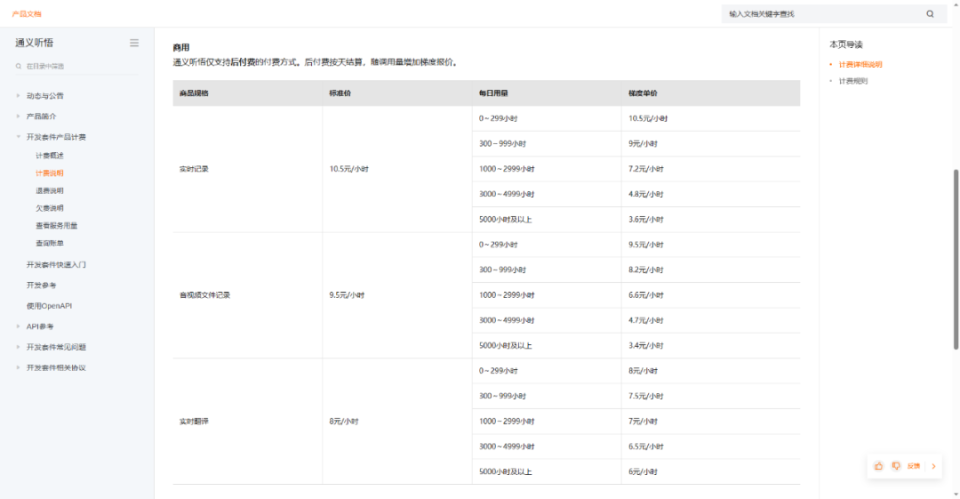The image size is (960, 499).
Task: Open 开发套件快速入门 in the sidebar
Action: 56,265
